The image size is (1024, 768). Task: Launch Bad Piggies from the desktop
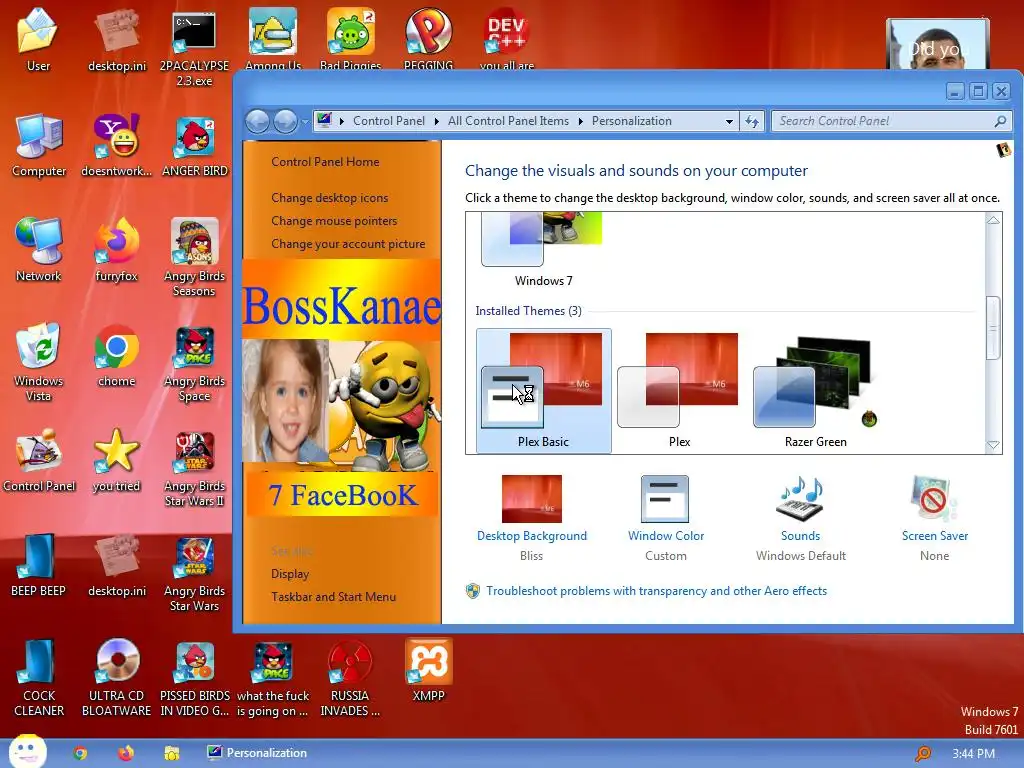tap(351, 38)
